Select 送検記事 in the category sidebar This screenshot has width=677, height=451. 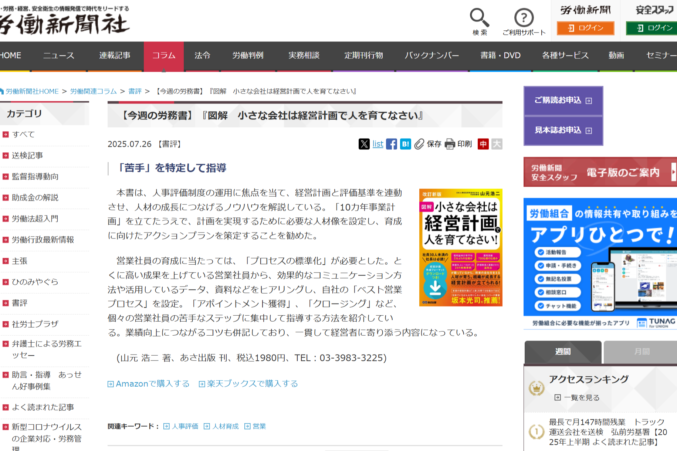coord(28,155)
